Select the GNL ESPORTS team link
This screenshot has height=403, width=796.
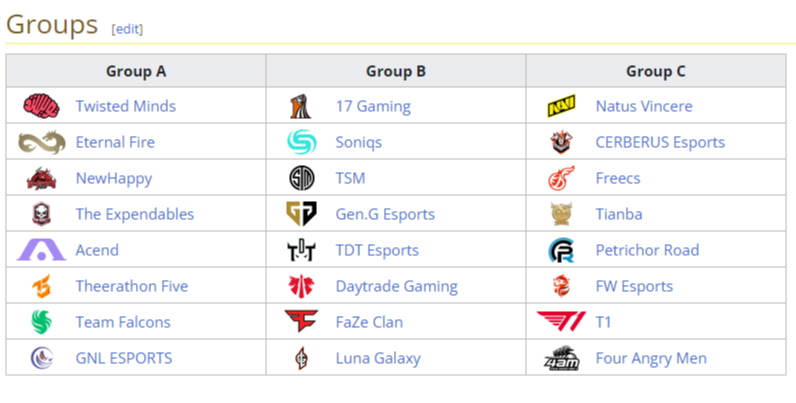124,358
